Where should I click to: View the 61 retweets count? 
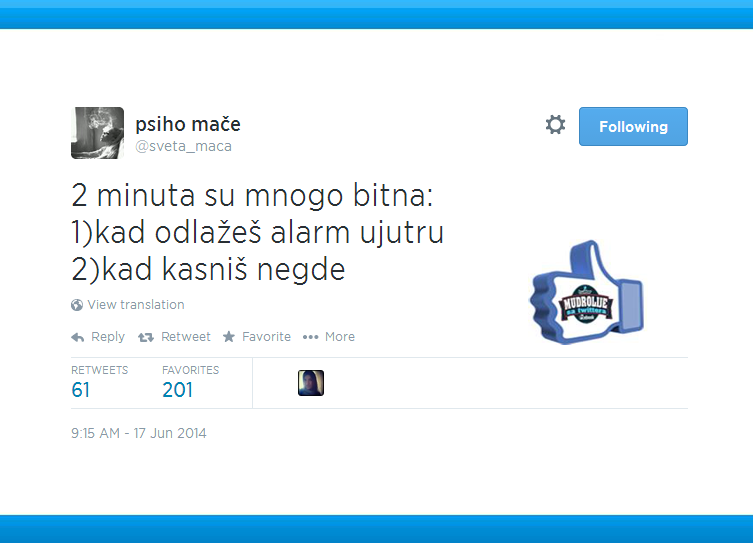click(x=81, y=390)
